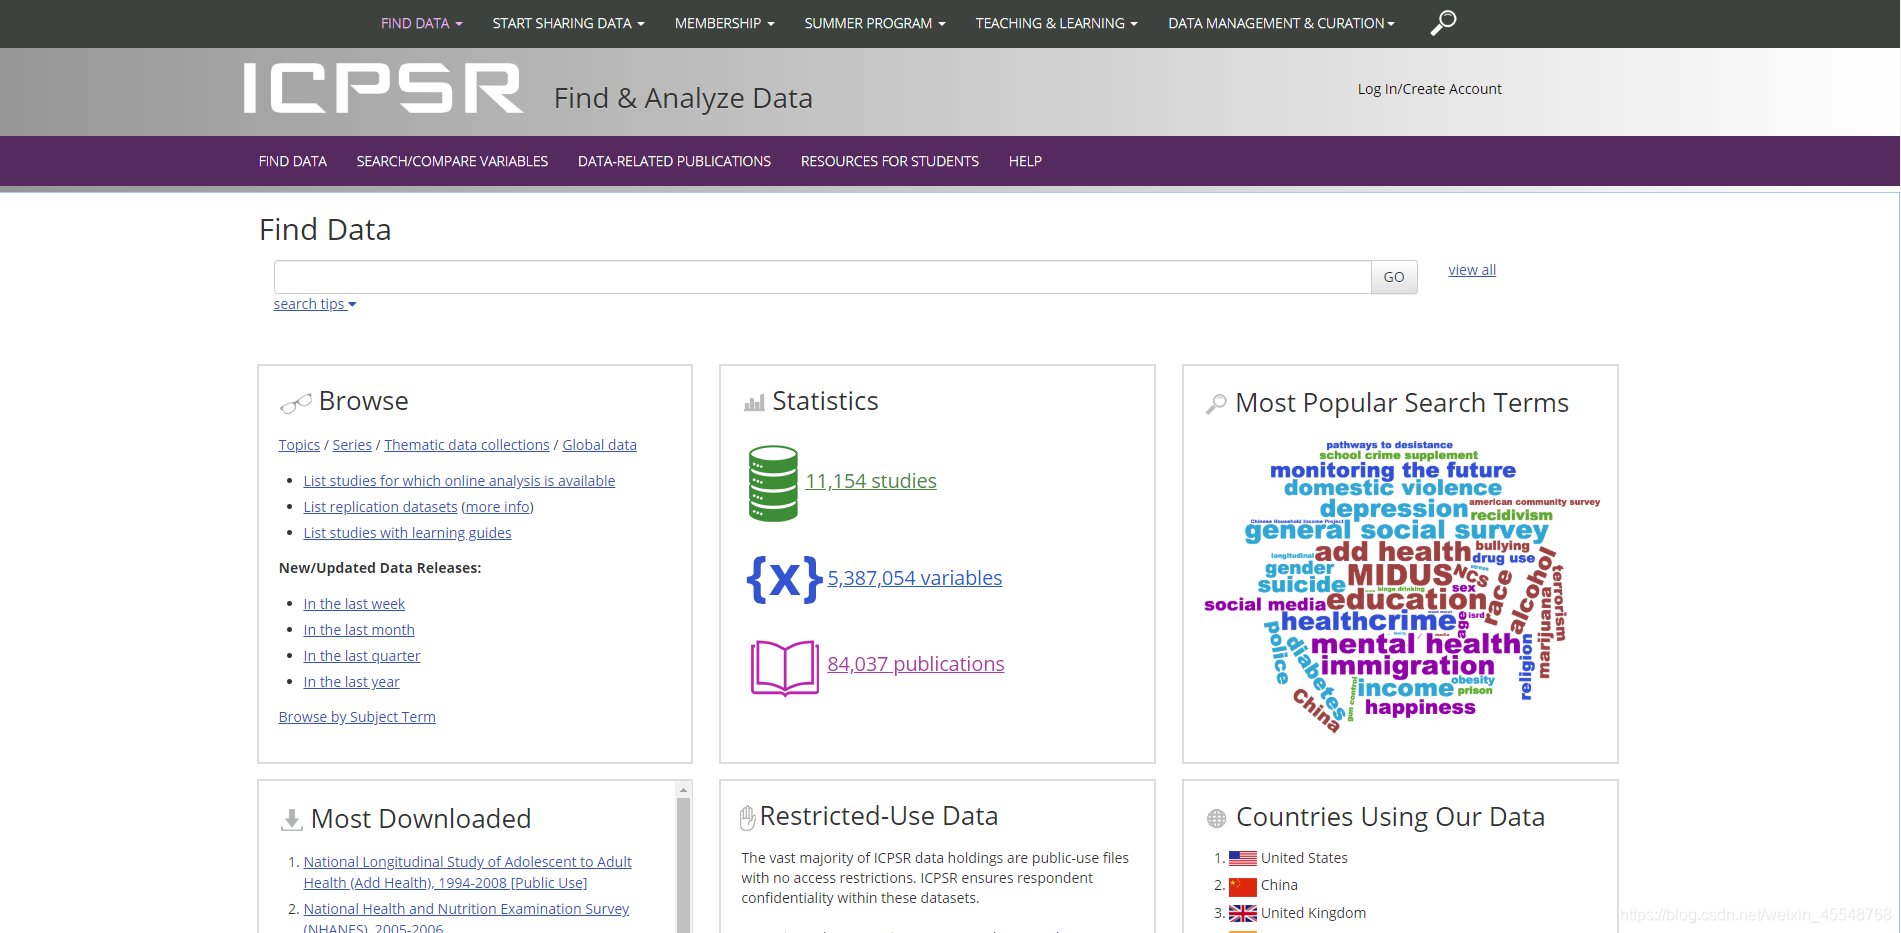The width and height of the screenshot is (1901, 933).
Task: Open List replication datasets link
Action: coord(380,507)
